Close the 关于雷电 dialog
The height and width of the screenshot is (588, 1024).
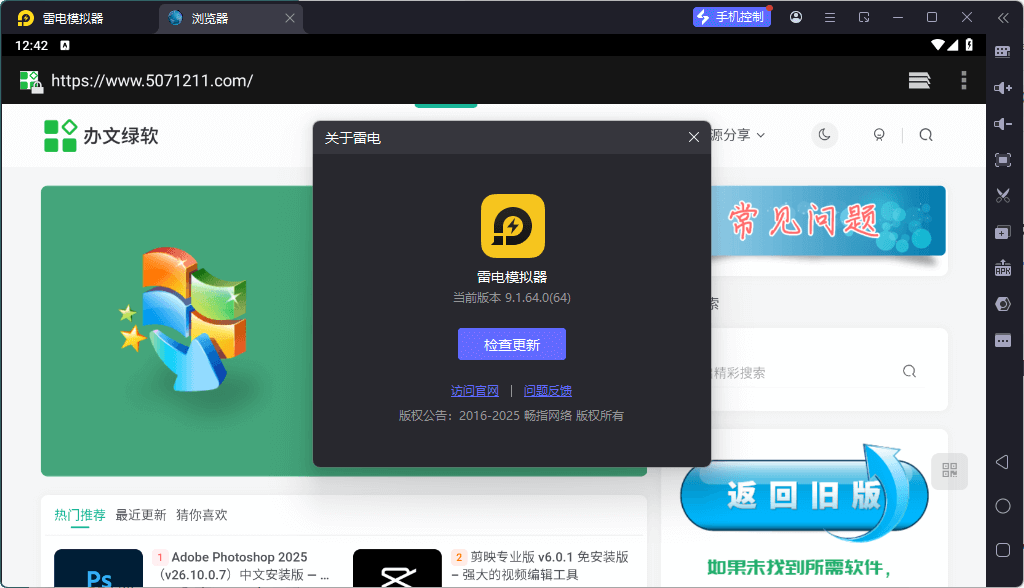coord(694,137)
